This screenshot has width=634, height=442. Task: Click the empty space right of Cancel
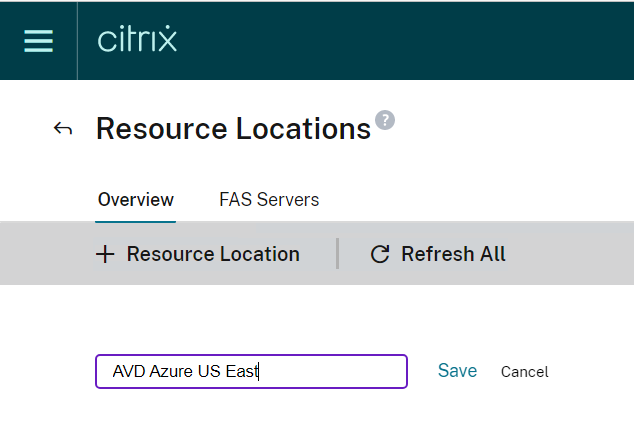(595, 372)
